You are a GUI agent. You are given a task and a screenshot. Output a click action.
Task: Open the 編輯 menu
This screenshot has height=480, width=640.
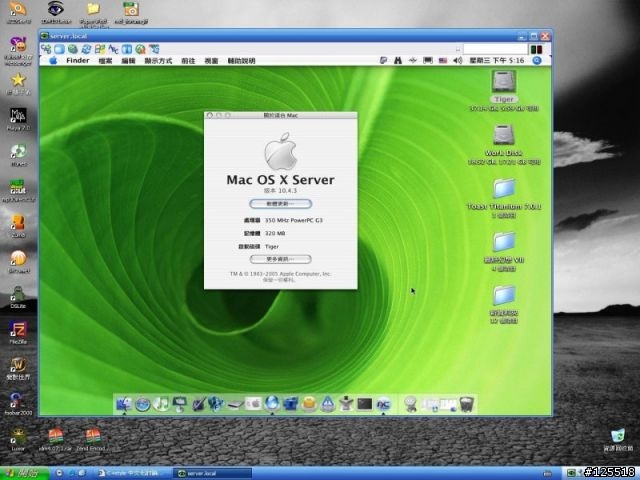(128, 61)
